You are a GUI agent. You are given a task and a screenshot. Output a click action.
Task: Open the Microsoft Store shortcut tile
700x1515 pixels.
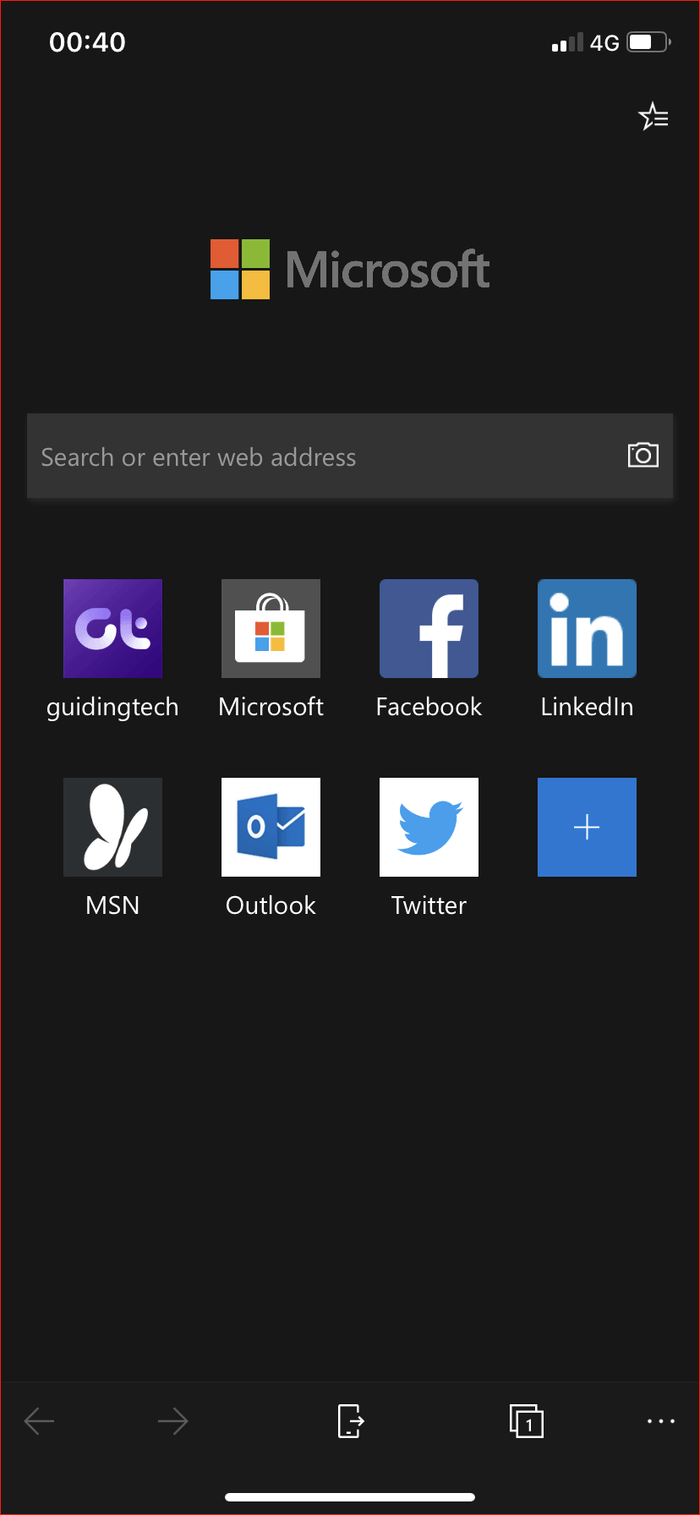click(271, 628)
